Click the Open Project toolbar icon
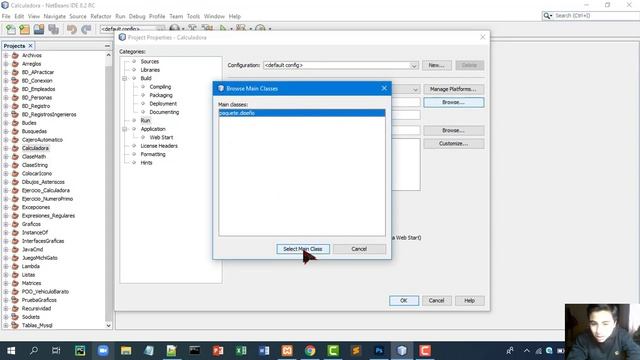 tap(39, 29)
